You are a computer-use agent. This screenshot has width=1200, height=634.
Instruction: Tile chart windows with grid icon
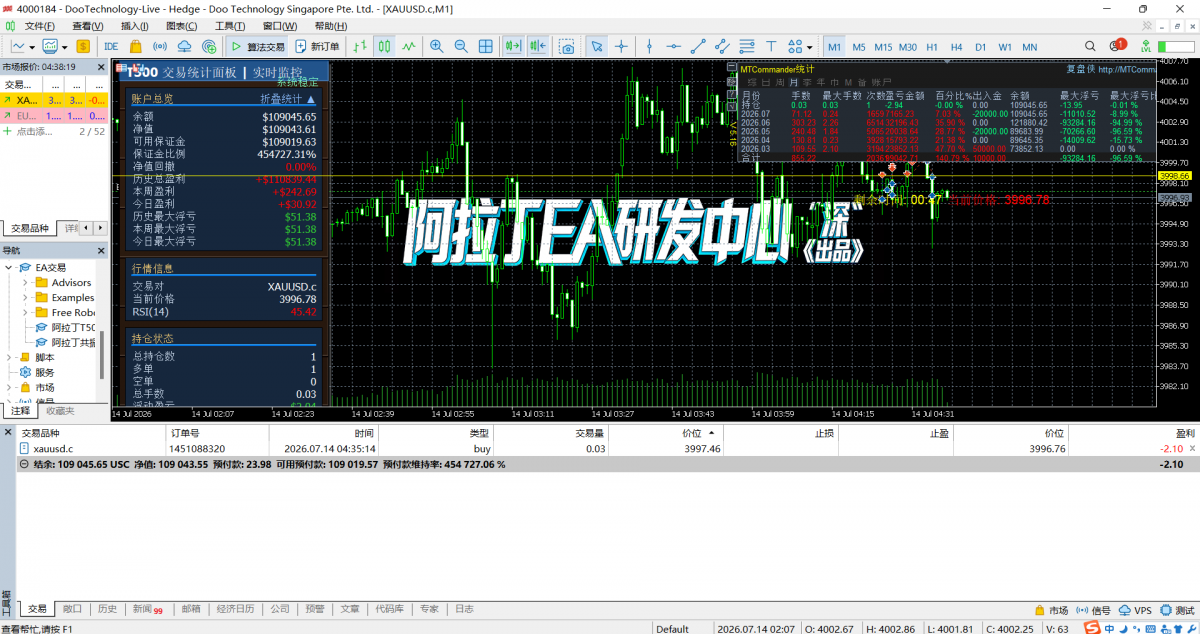pos(486,46)
